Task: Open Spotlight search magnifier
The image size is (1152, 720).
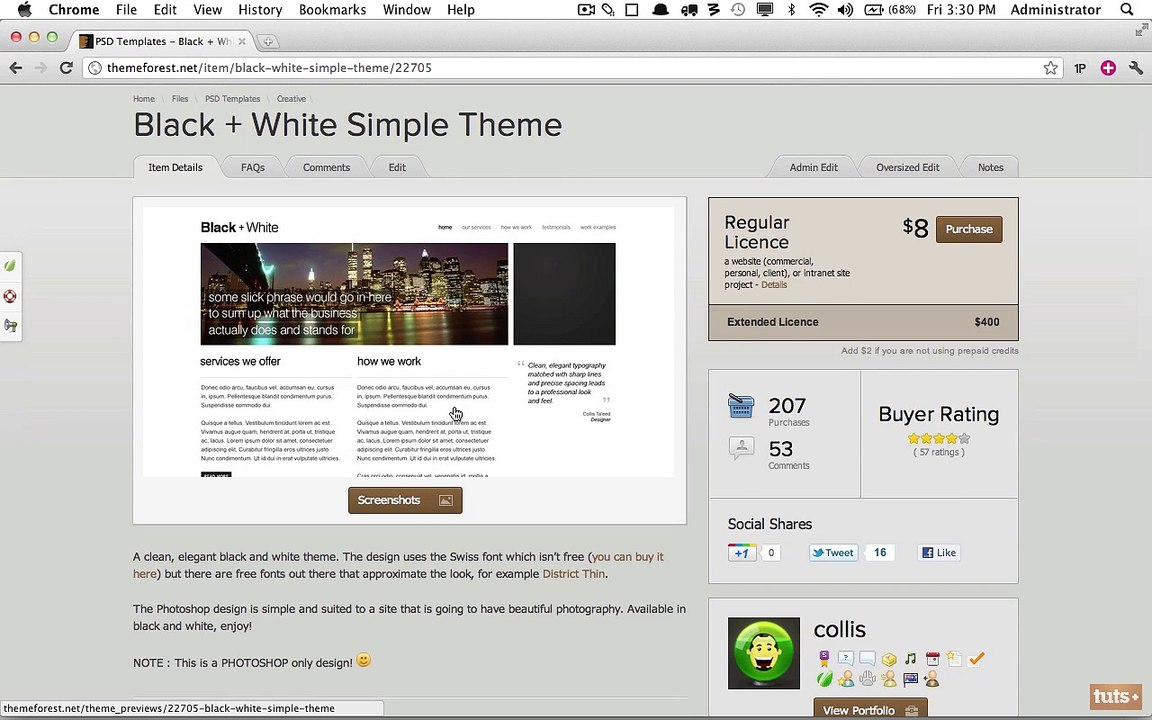Action: coord(1126,10)
